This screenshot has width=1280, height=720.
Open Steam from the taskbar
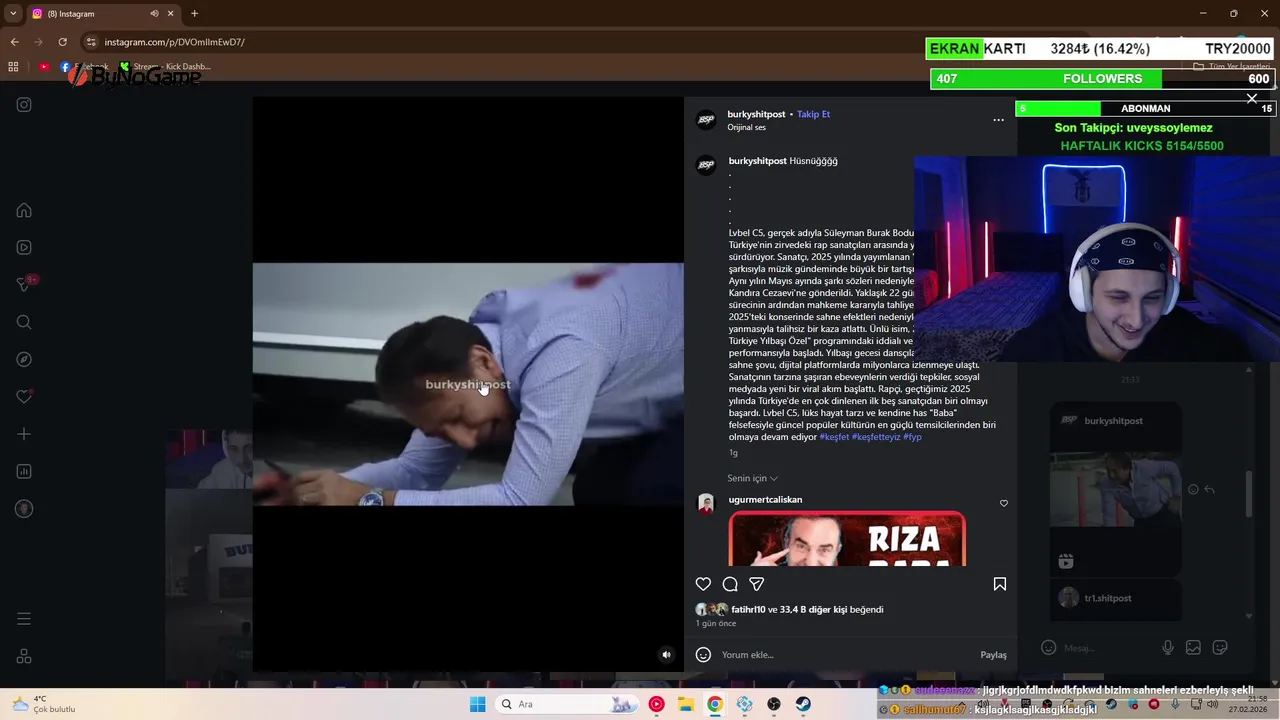803,704
